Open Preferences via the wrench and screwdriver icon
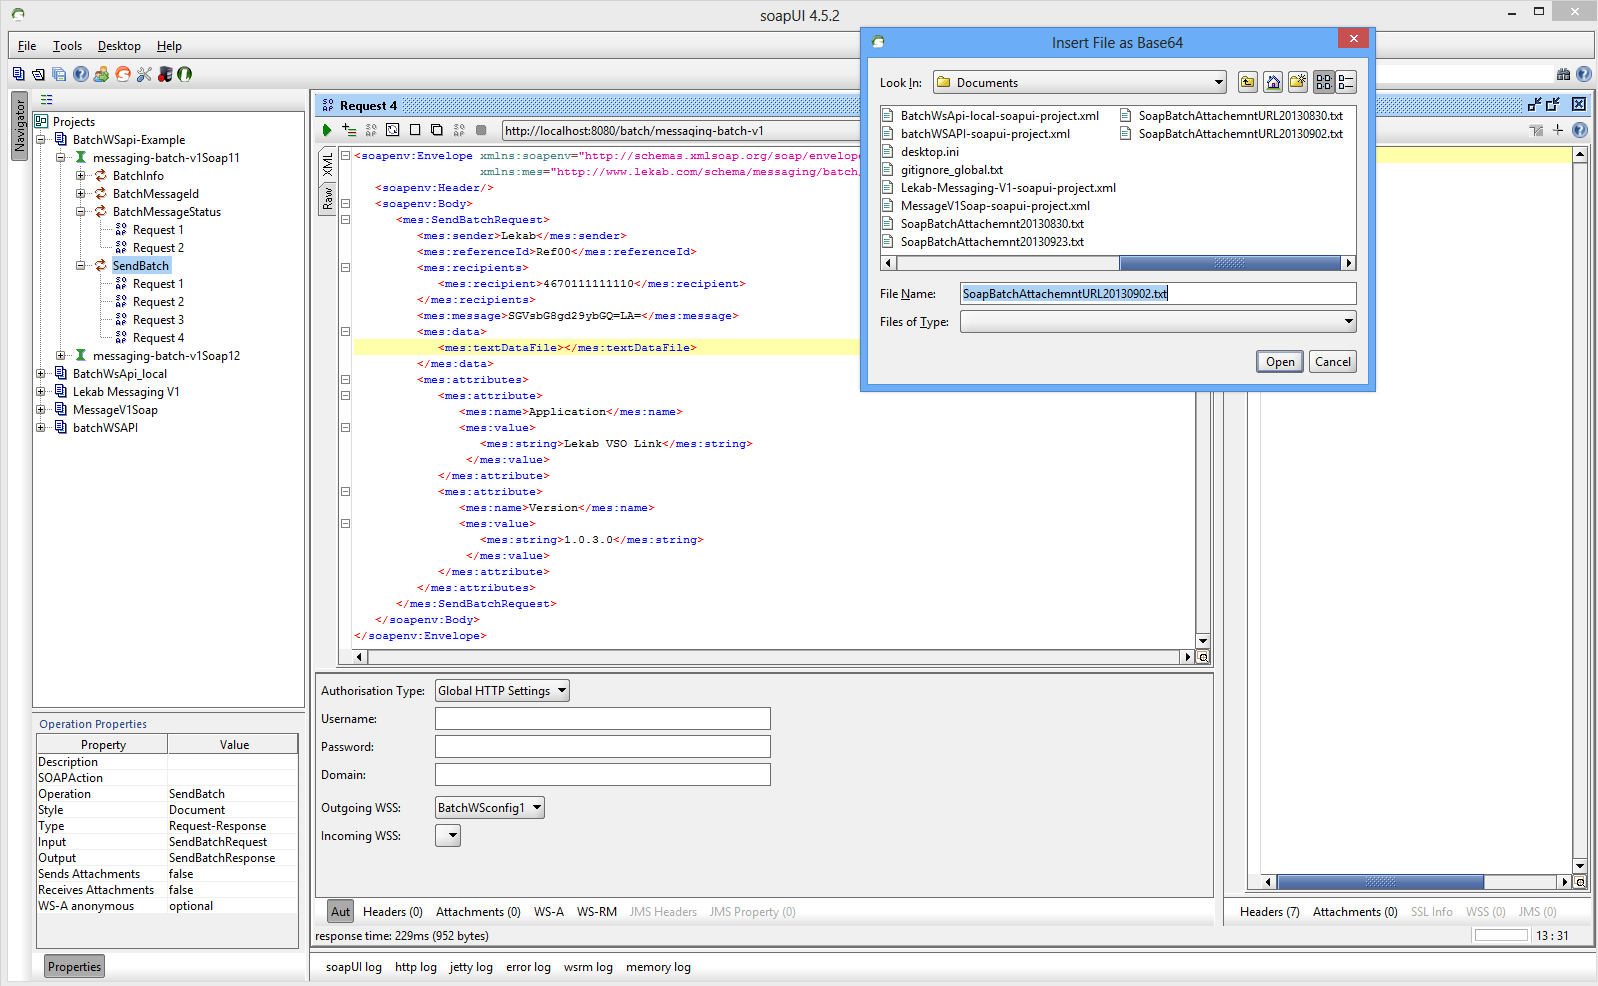The image size is (1598, 986). pos(144,74)
